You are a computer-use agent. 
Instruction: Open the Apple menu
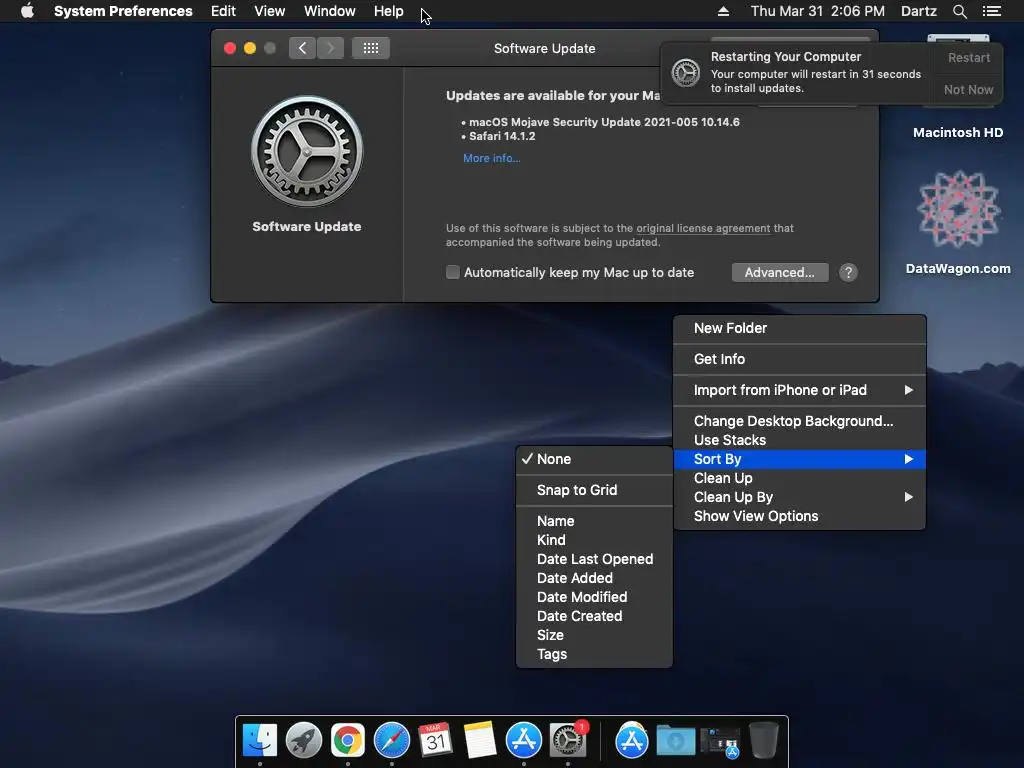tap(27, 11)
